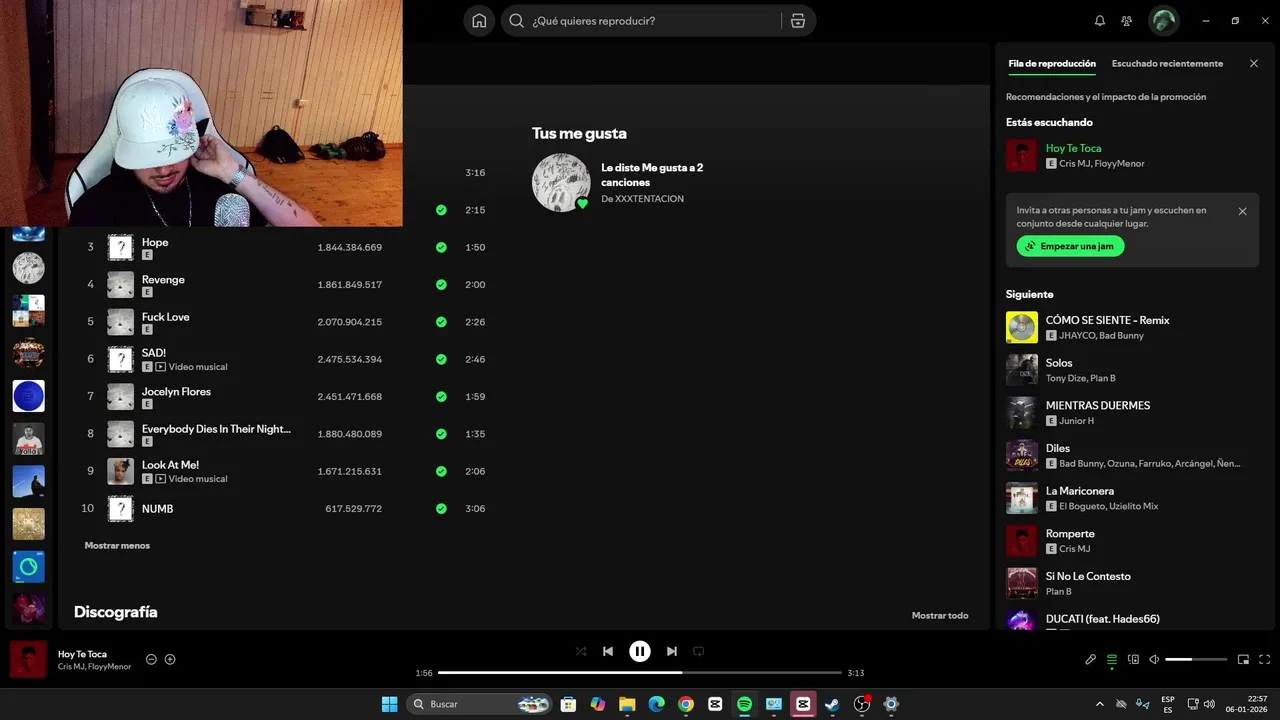
Task: Toggle the liked checkmark for Fuck Love
Action: click(441, 322)
